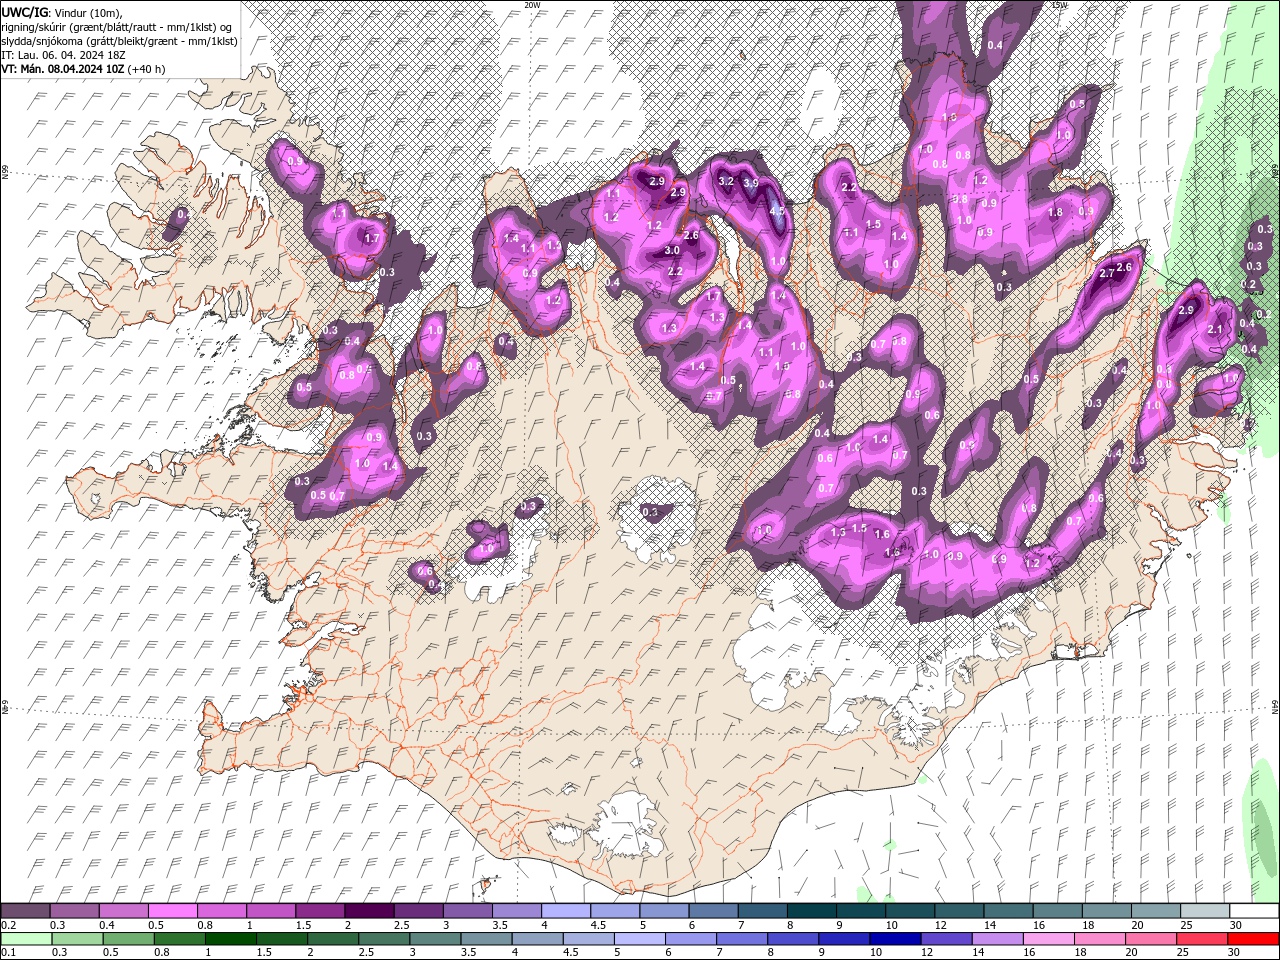Viewport: 1280px width, 960px height.
Task: Select the royal blue 8 swatch, lower legend
Action: (792, 939)
